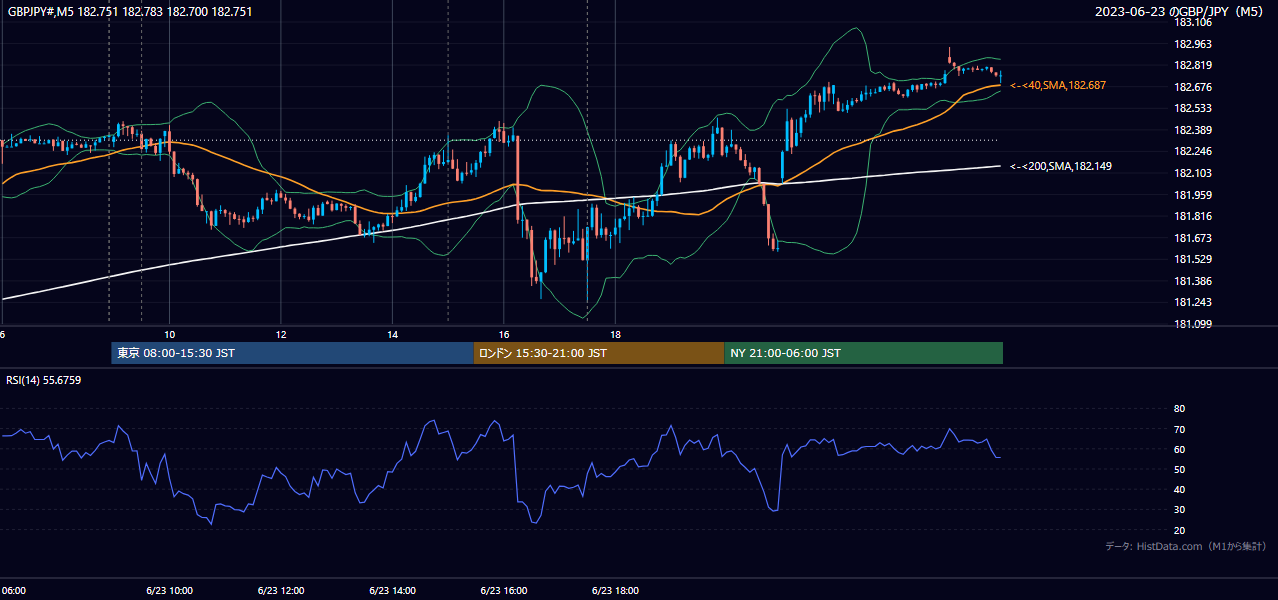Click RSI scale level 40
The image size is (1278, 600).
pyautogui.click(x=1179, y=489)
